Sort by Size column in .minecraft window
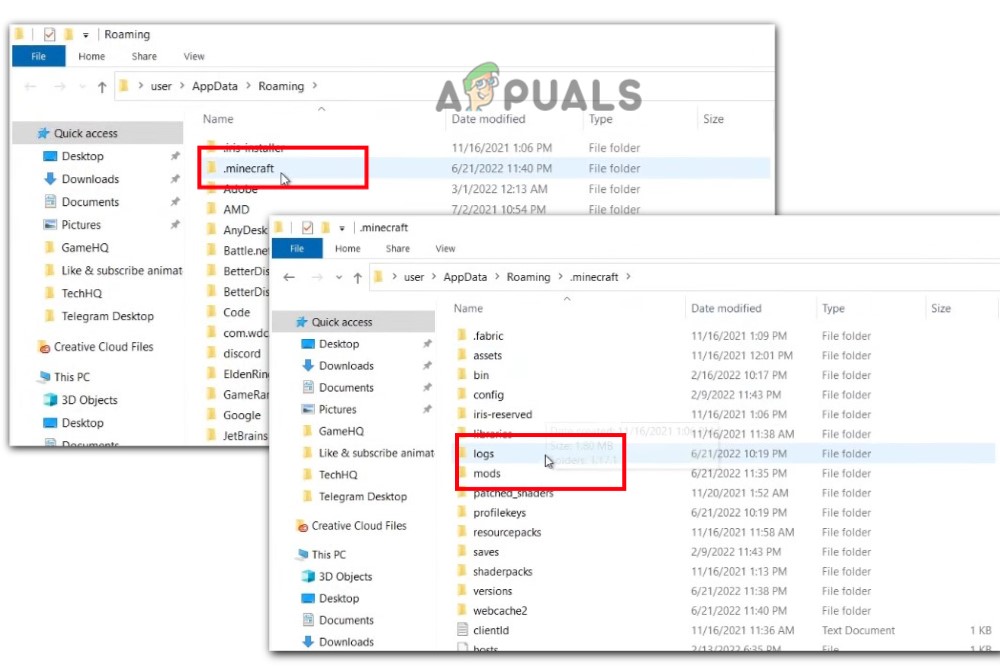Screen dimensions: 1000x672 point(941,309)
